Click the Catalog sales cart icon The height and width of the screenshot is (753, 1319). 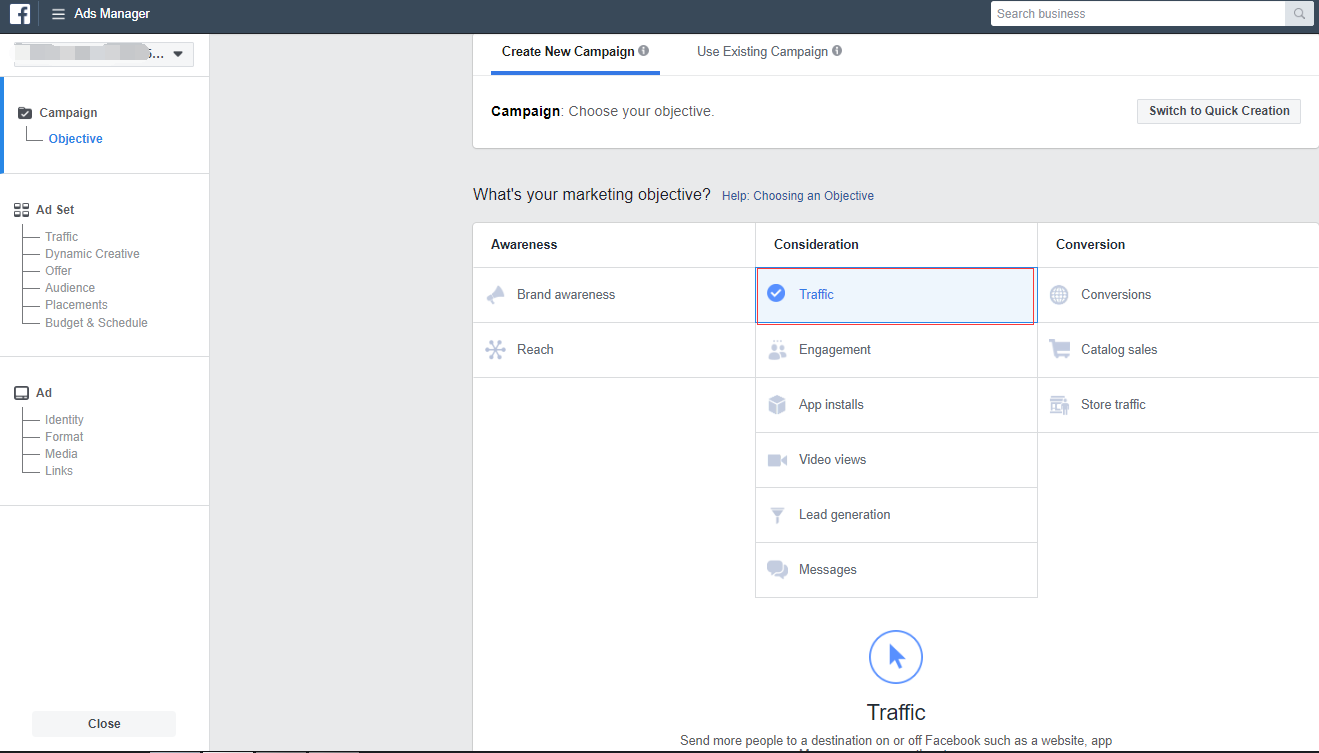(1059, 349)
